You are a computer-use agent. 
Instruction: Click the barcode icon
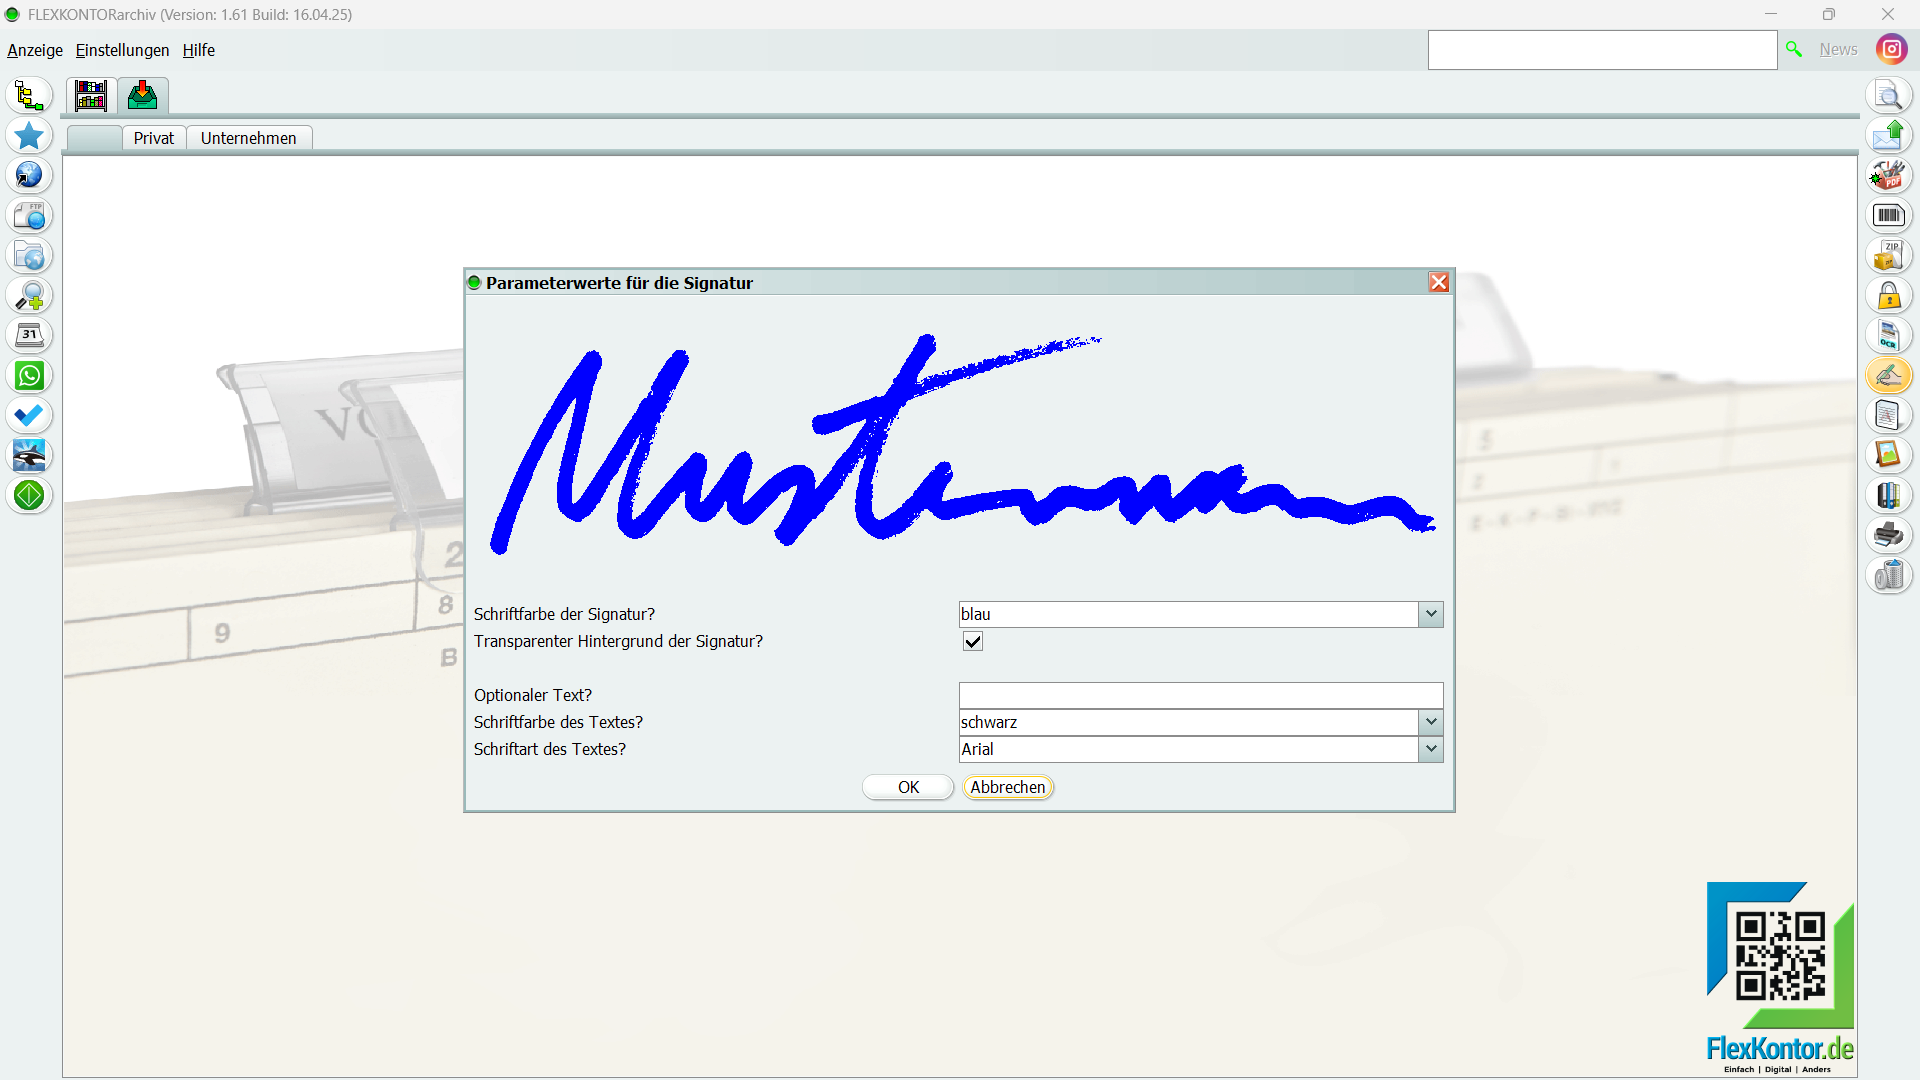pos(1888,216)
